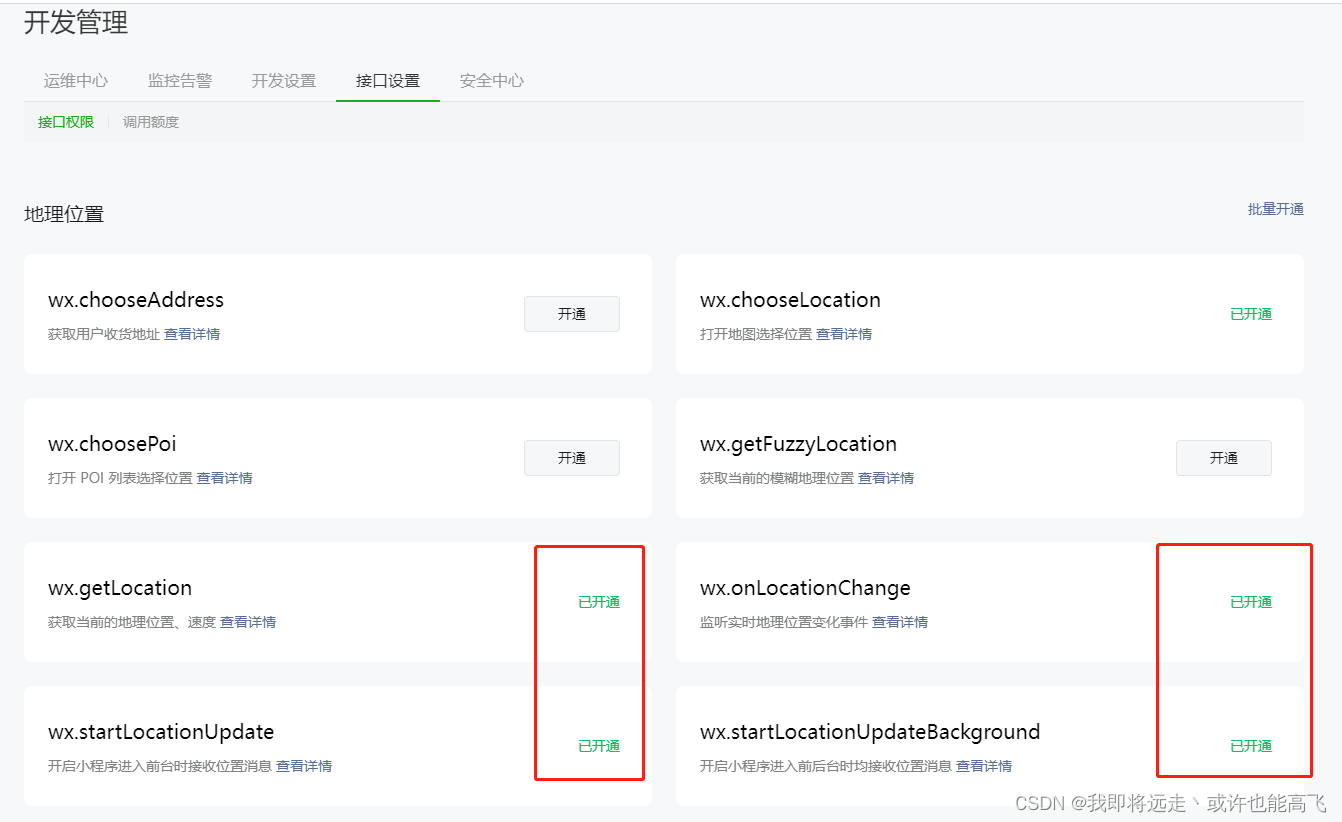Open 查看详情 for wx.chooseLocation
Viewport: 1342px width, 822px height.
coord(843,333)
